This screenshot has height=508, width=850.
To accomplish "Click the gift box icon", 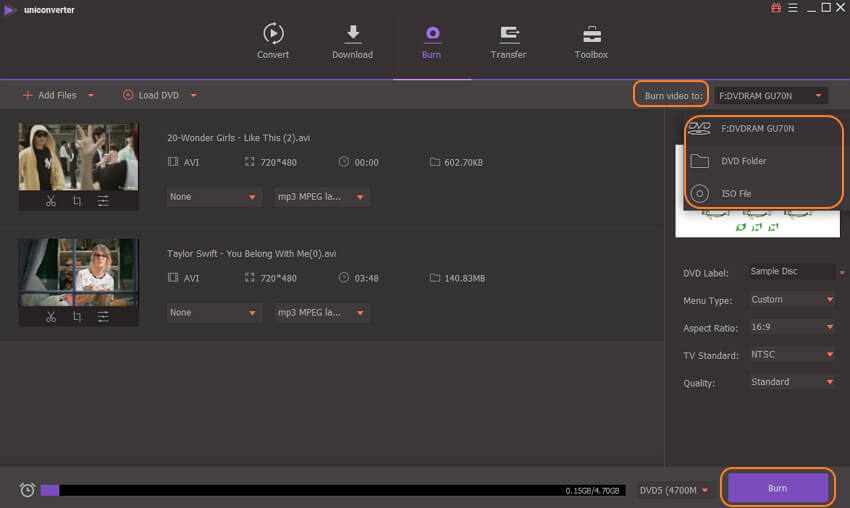I will click(776, 8).
